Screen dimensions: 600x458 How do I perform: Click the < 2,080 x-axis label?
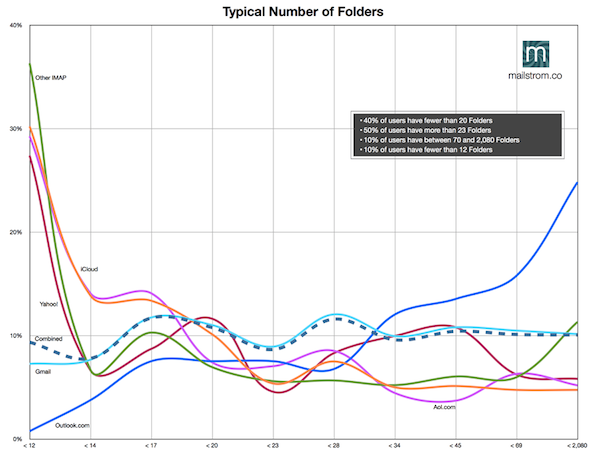pos(575,443)
